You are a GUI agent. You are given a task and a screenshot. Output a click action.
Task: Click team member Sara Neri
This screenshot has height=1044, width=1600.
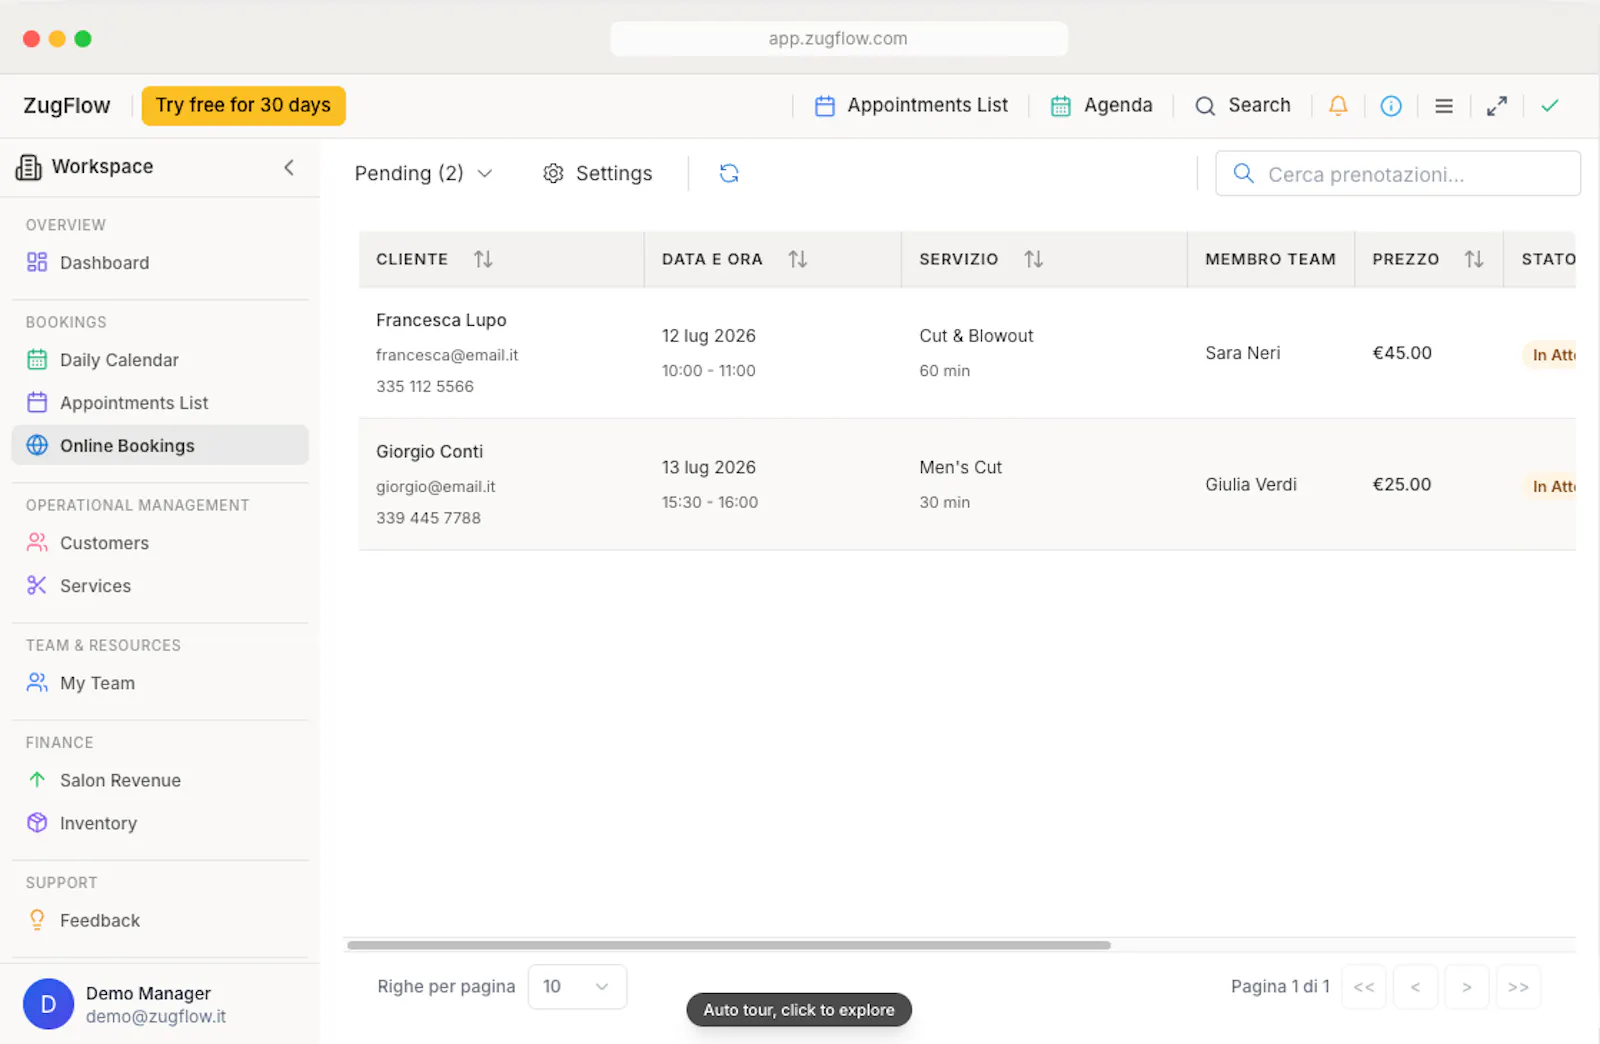[x=1243, y=353]
